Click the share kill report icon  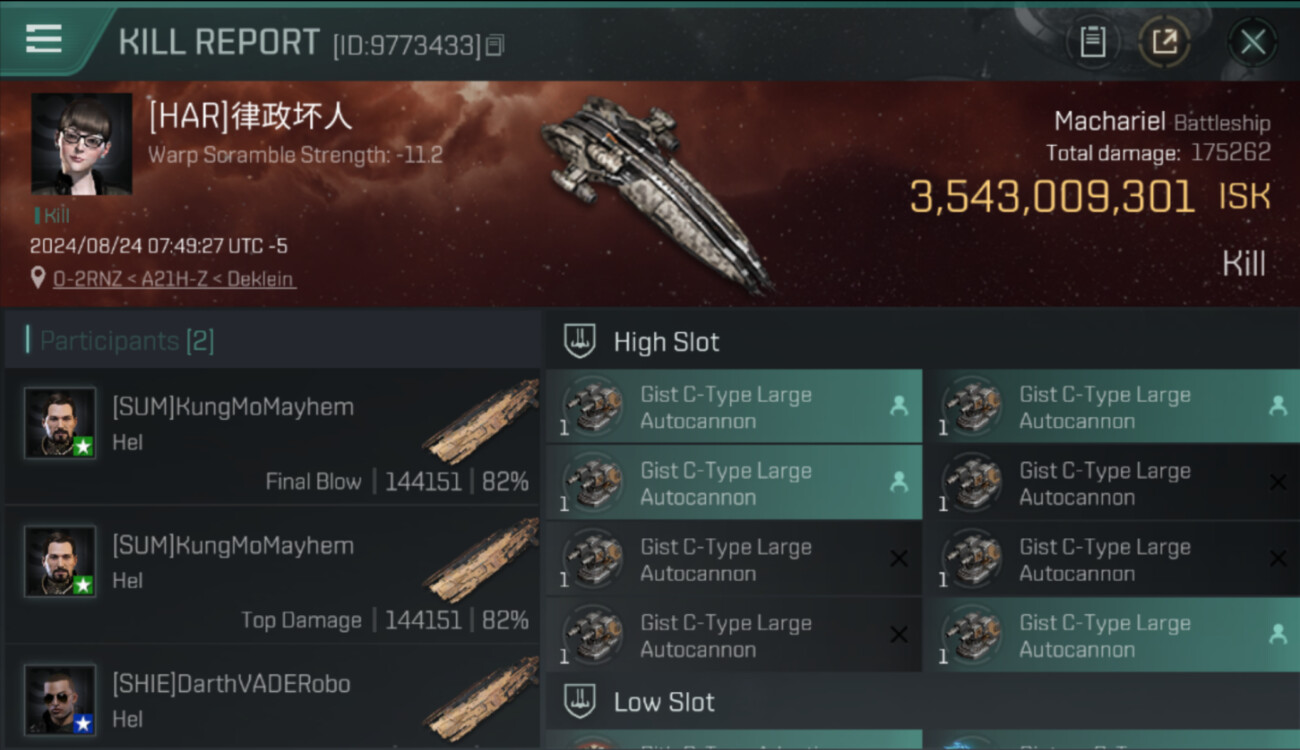(x=1165, y=42)
